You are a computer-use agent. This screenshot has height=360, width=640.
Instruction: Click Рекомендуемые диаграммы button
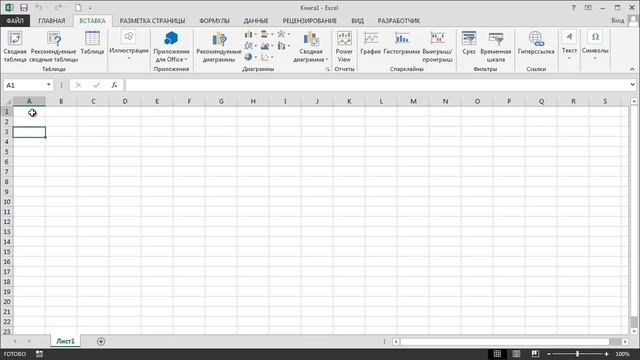click(x=219, y=47)
